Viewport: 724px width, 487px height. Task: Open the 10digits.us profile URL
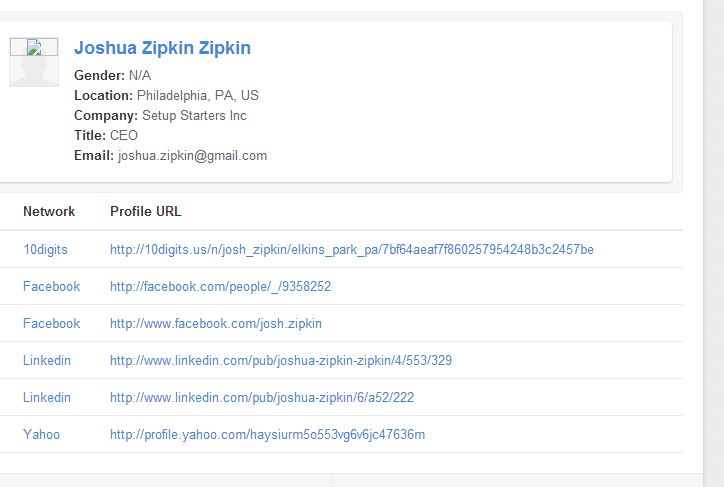click(351, 249)
